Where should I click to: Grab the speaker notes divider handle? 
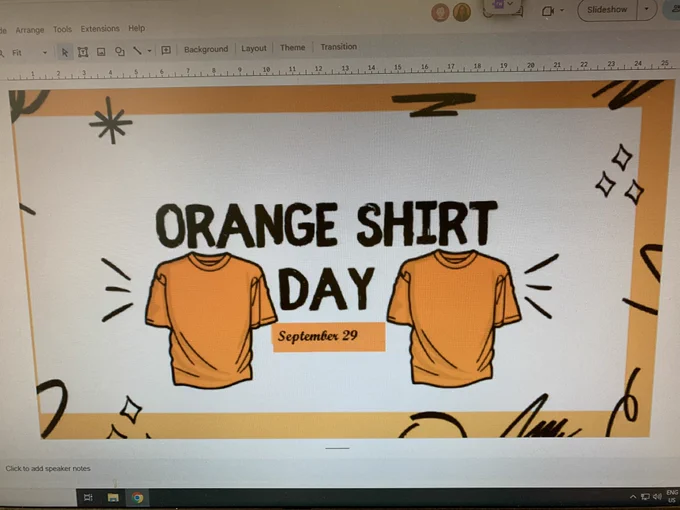coord(337,448)
